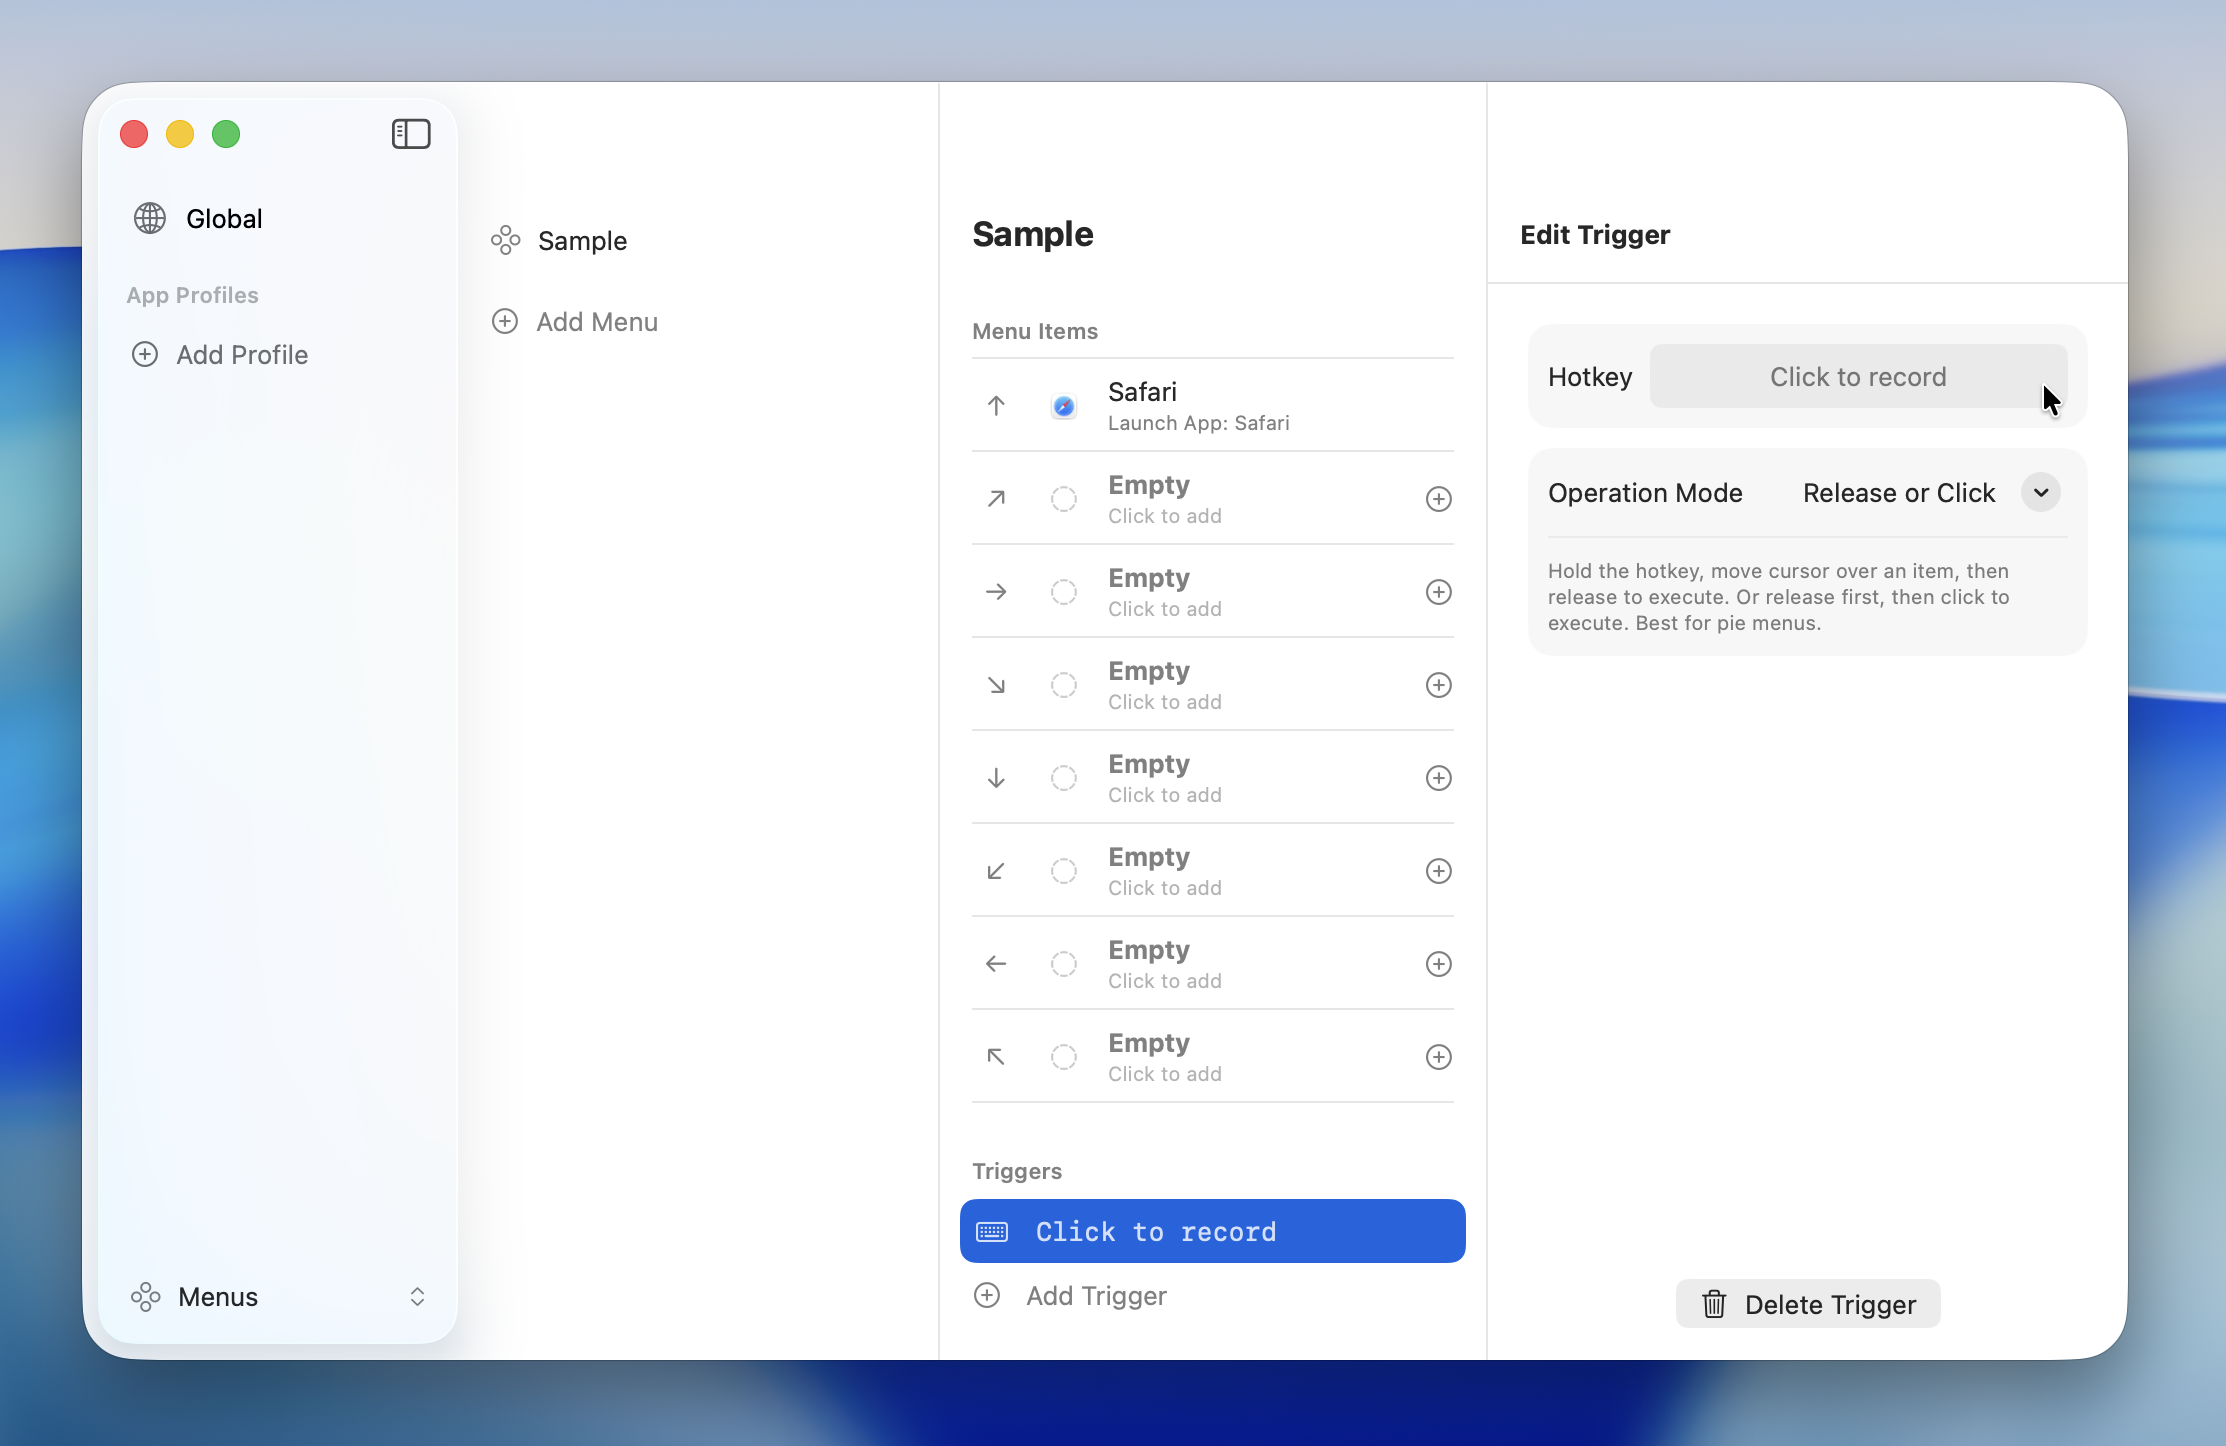Collapse the sidebar using the sidebar toggle icon
This screenshot has width=2226, height=1446.
point(410,133)
